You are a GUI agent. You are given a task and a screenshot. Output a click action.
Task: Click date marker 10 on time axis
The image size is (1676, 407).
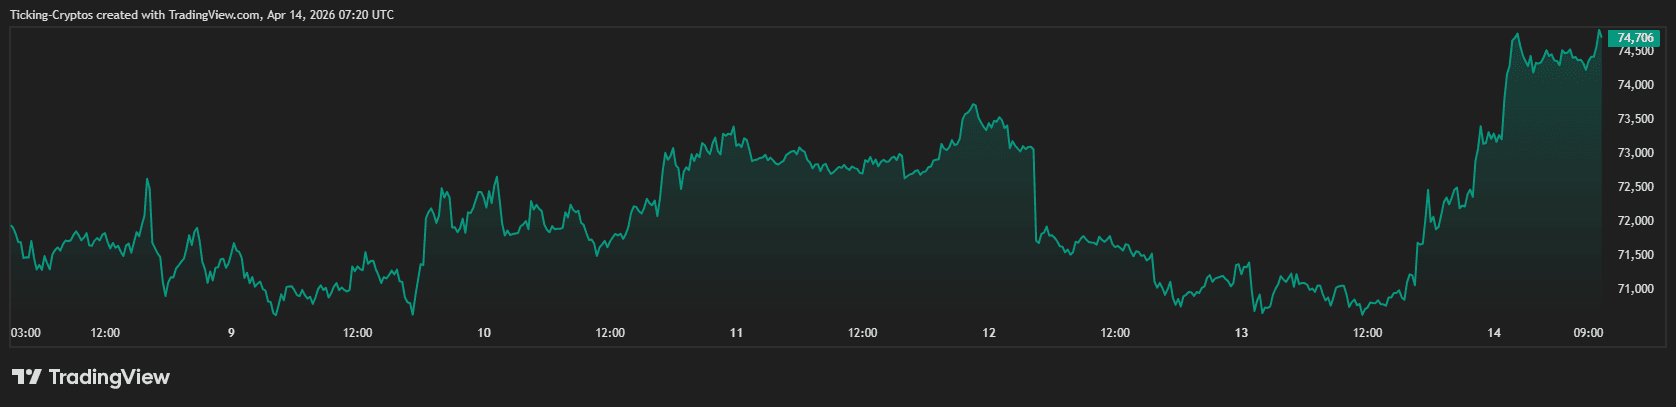pos(484,333)
